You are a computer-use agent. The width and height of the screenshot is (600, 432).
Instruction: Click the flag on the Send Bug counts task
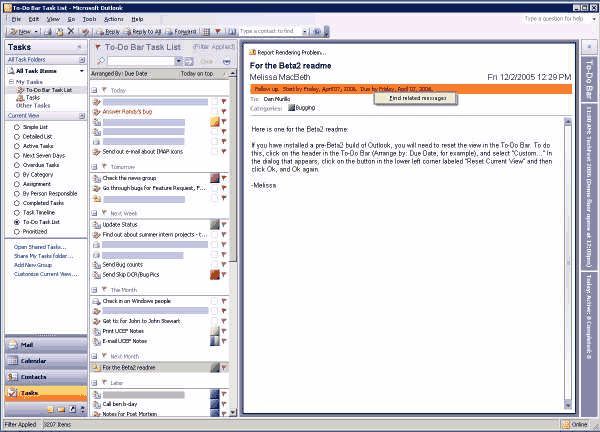(x=224, y=264)
